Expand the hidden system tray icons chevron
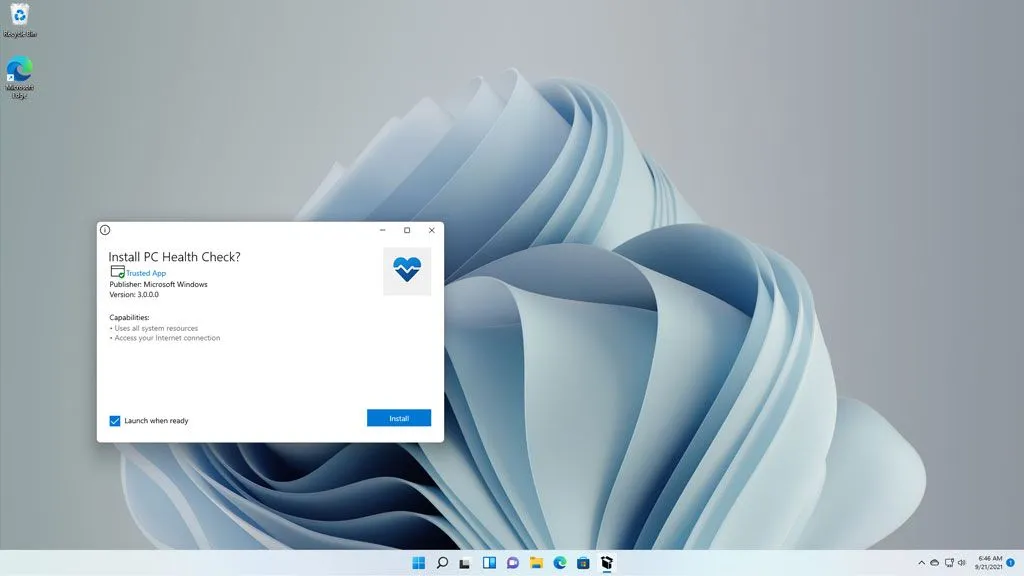This screenshot has width=1024, height=576. 921,563
